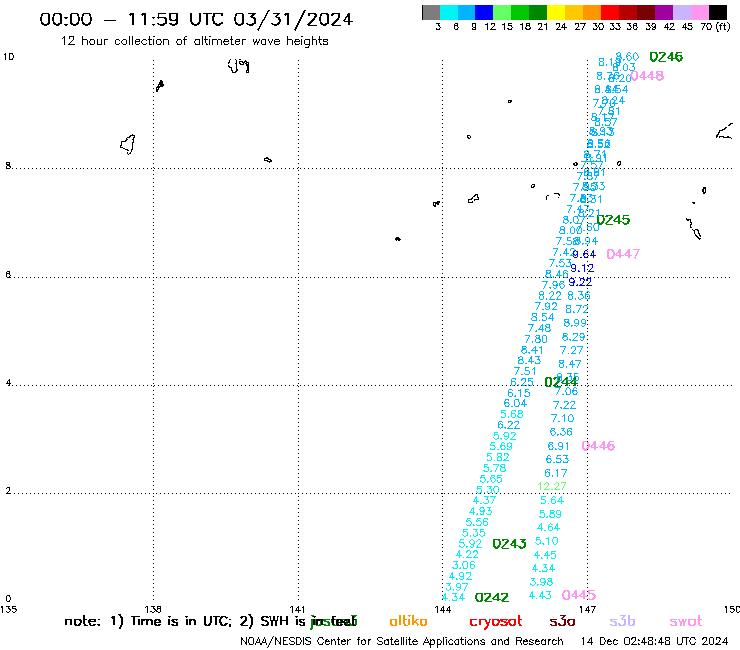740x650 pixels.
Task: Click the wave height value 5.78
Action: click(x=495, y=468)
